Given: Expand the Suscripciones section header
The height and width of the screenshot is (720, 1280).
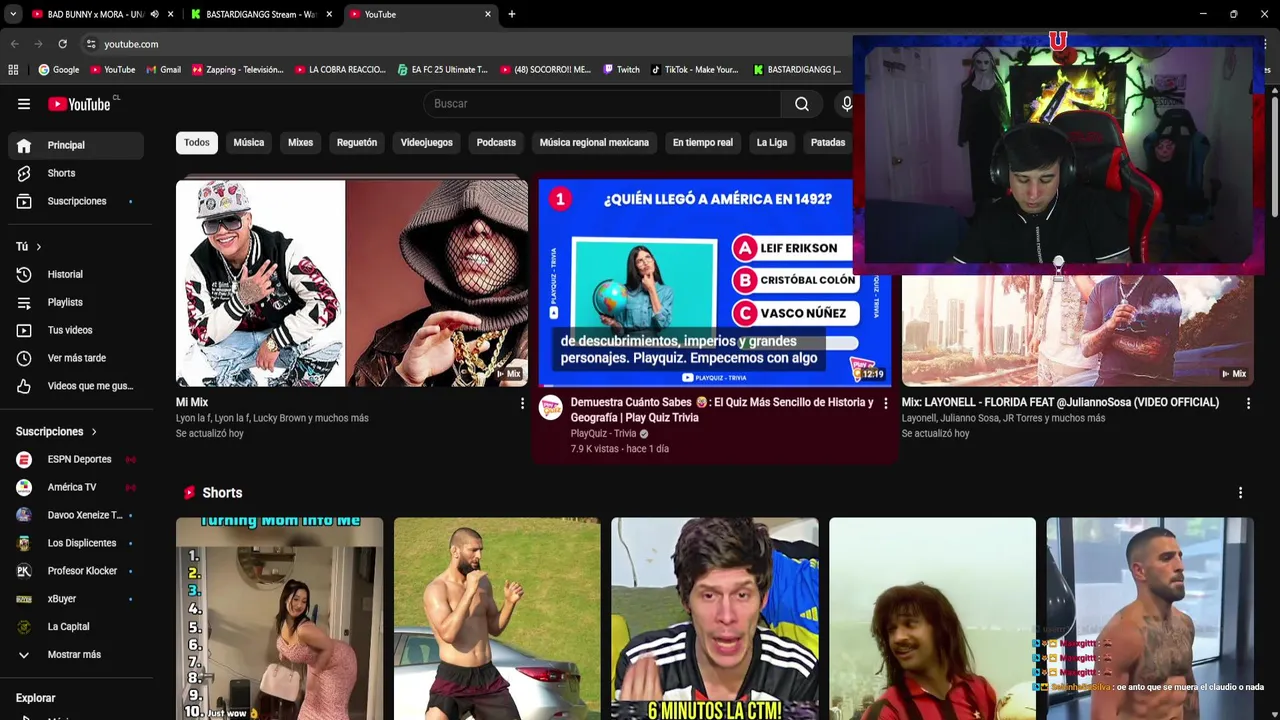Looking at the screenshot, I should (57, 432).
